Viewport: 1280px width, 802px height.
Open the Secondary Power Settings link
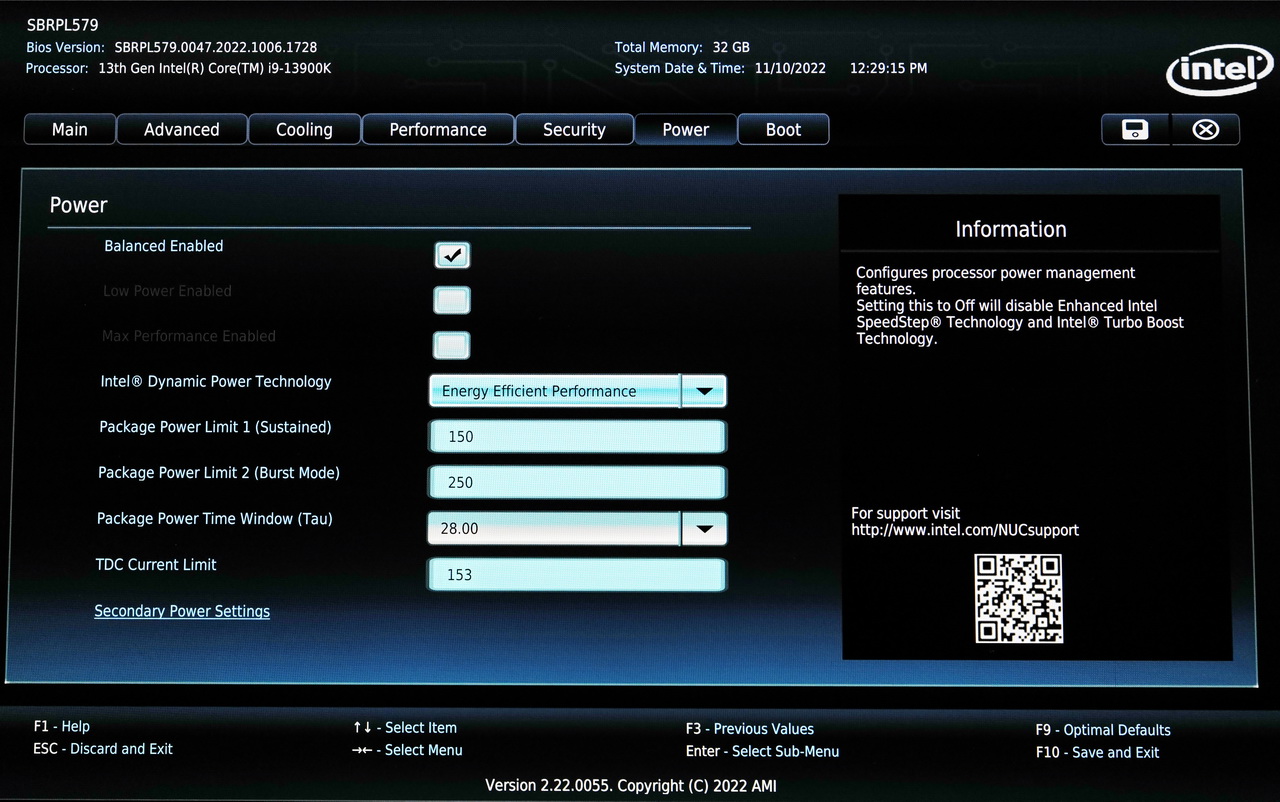(x=182, y=611)
